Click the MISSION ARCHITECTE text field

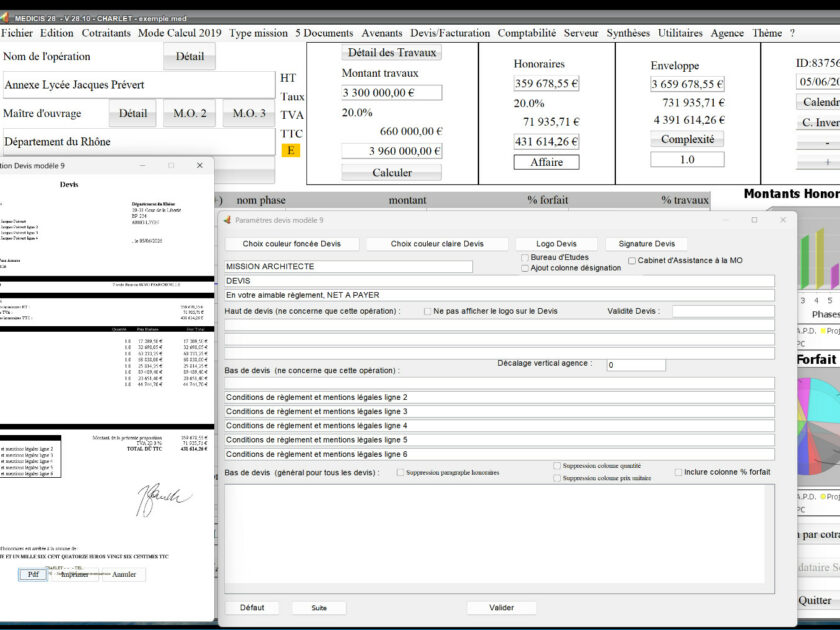pos(349,266)
